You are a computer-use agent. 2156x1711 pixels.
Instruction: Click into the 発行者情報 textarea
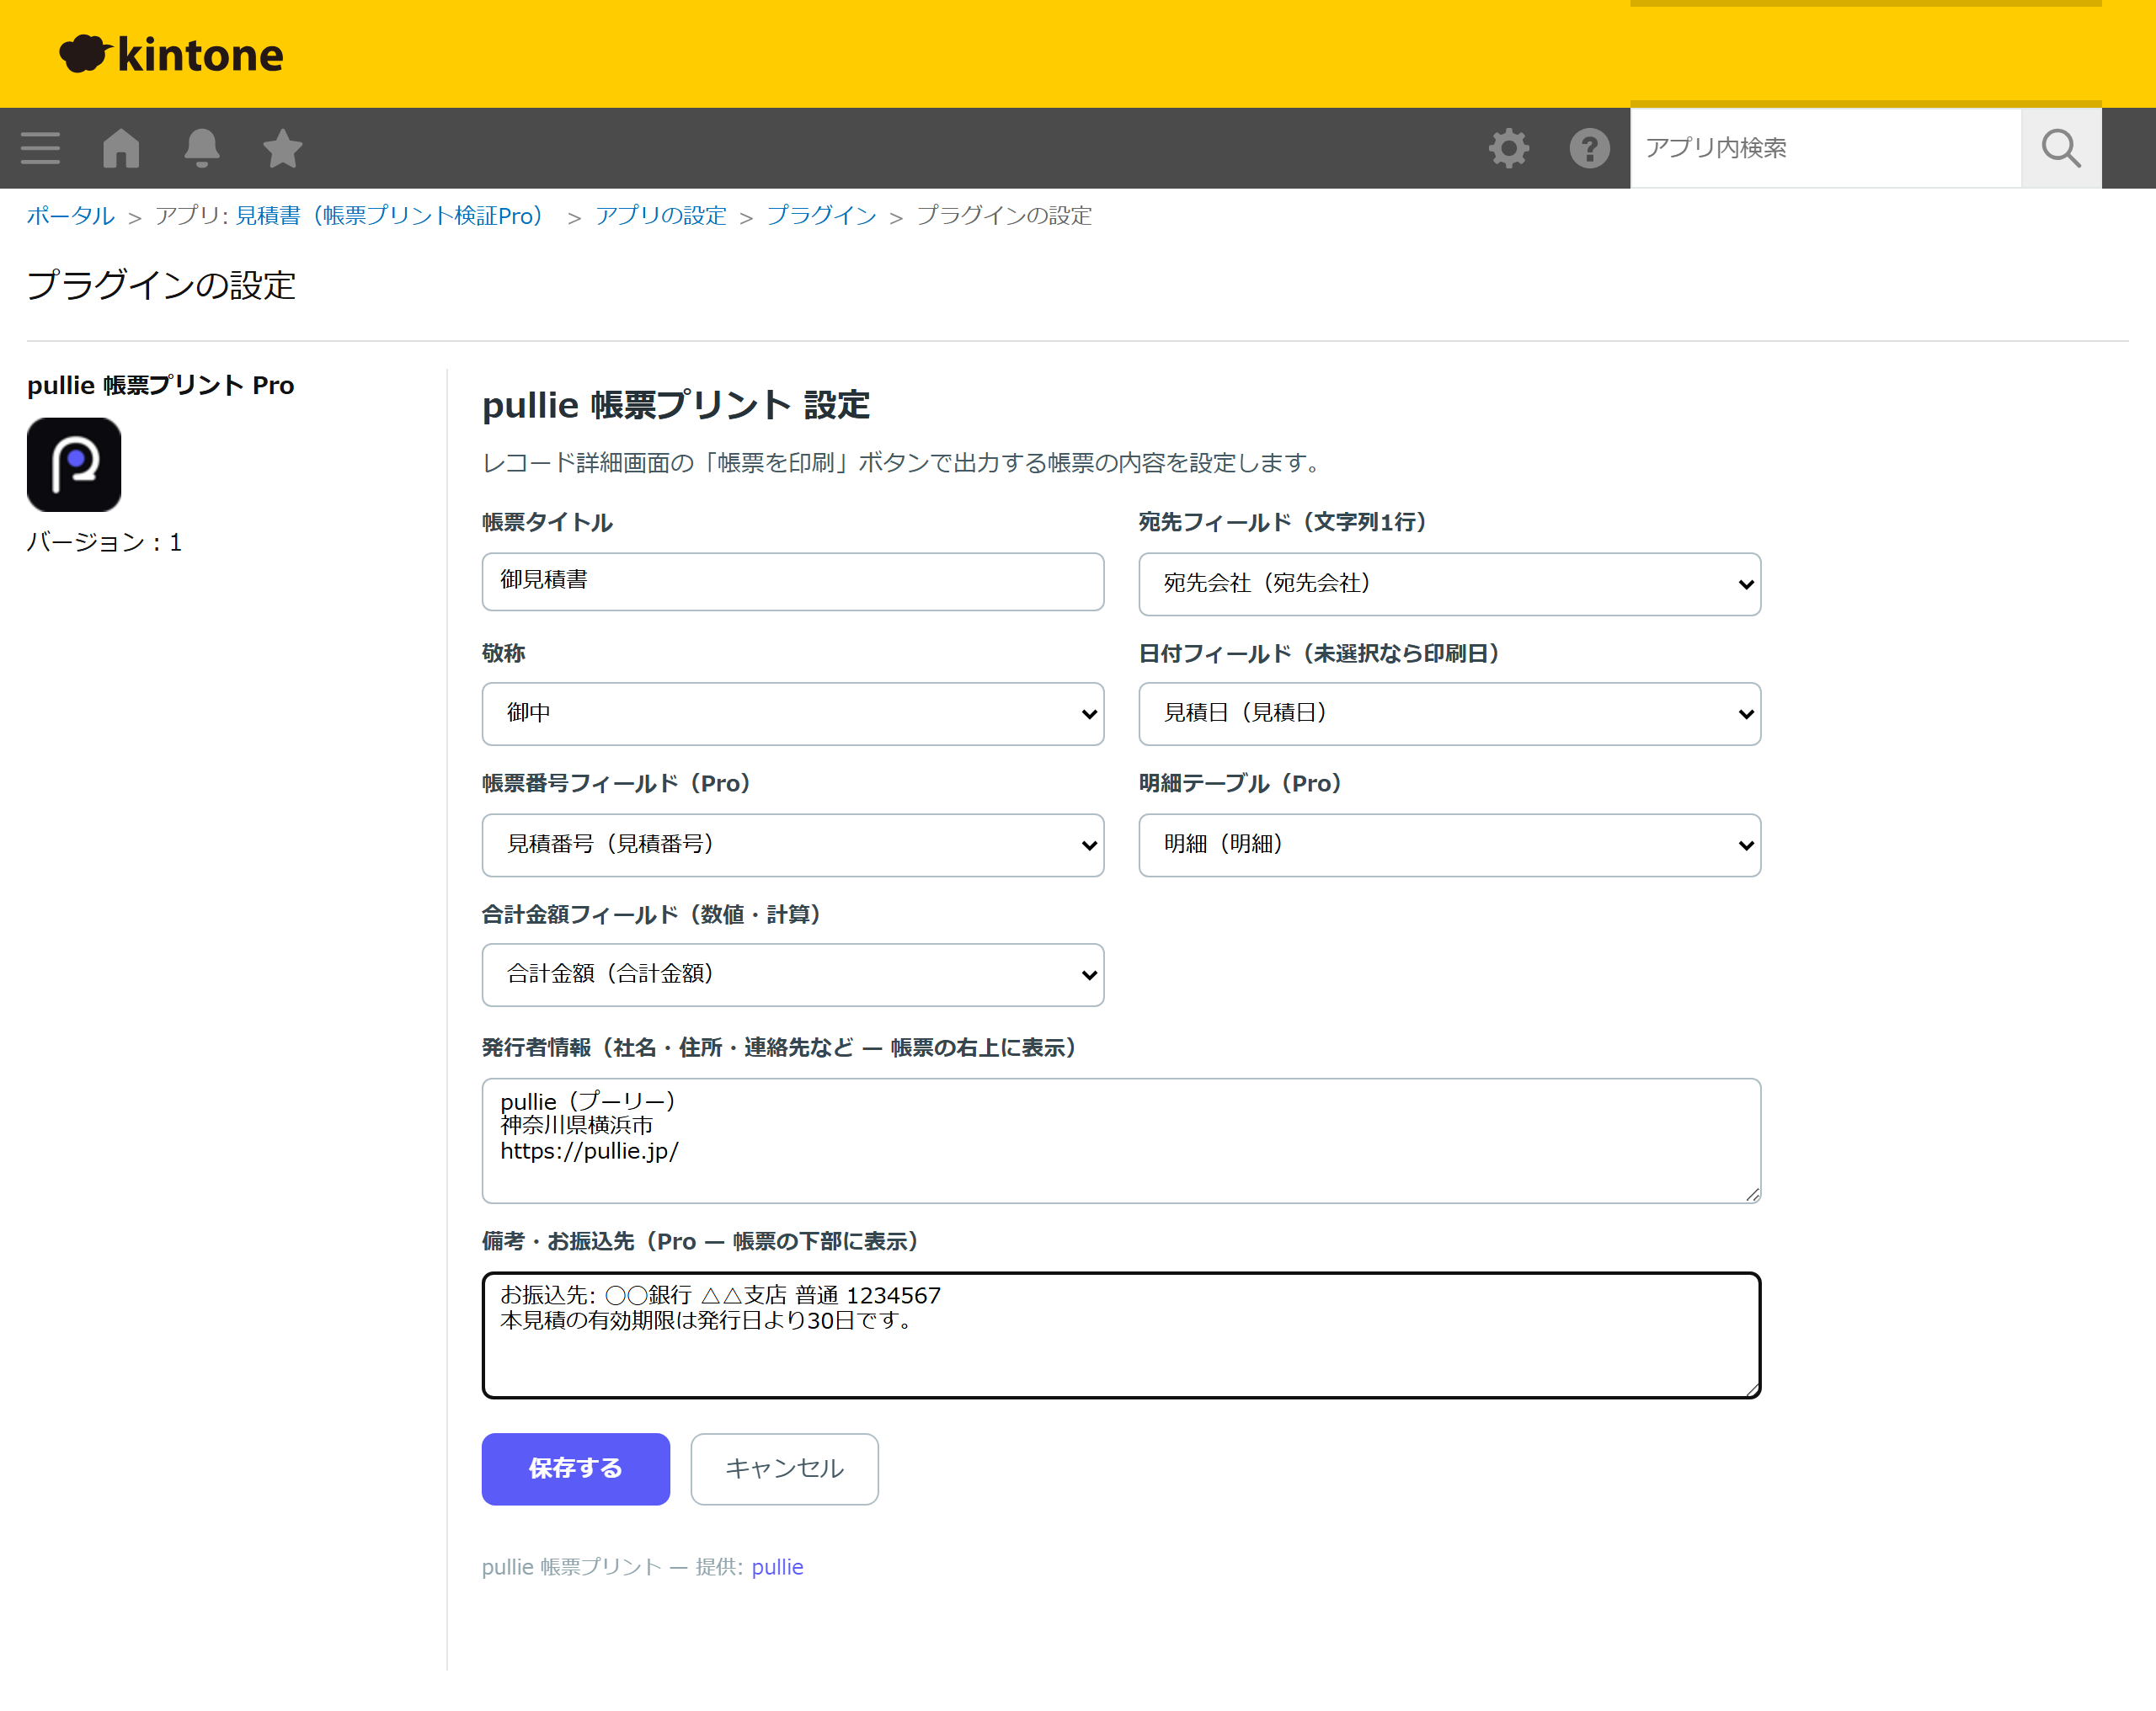point(1121,1141)
